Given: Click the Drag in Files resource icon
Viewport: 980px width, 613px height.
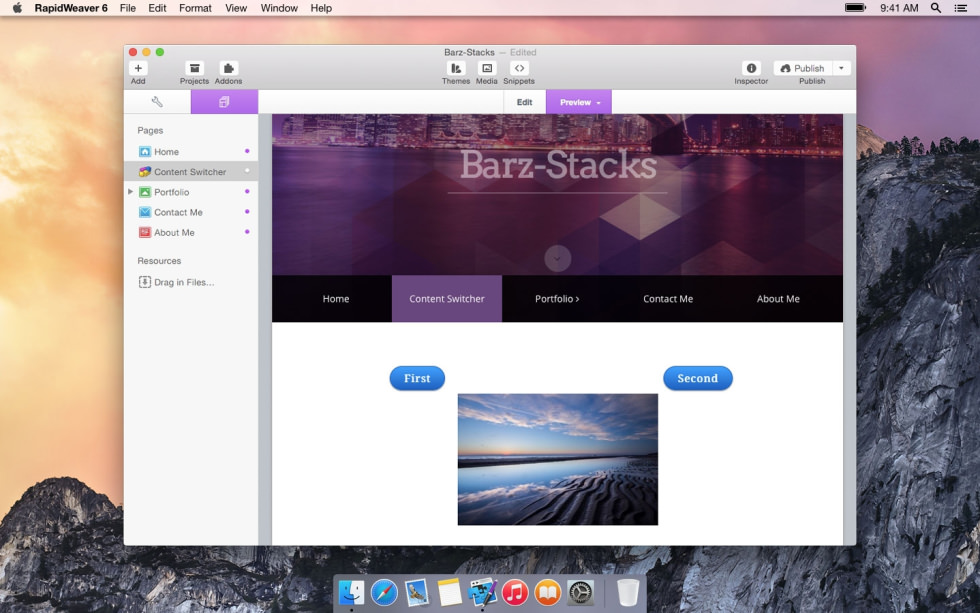Looking at the screenshot, I should pos(144,282).
